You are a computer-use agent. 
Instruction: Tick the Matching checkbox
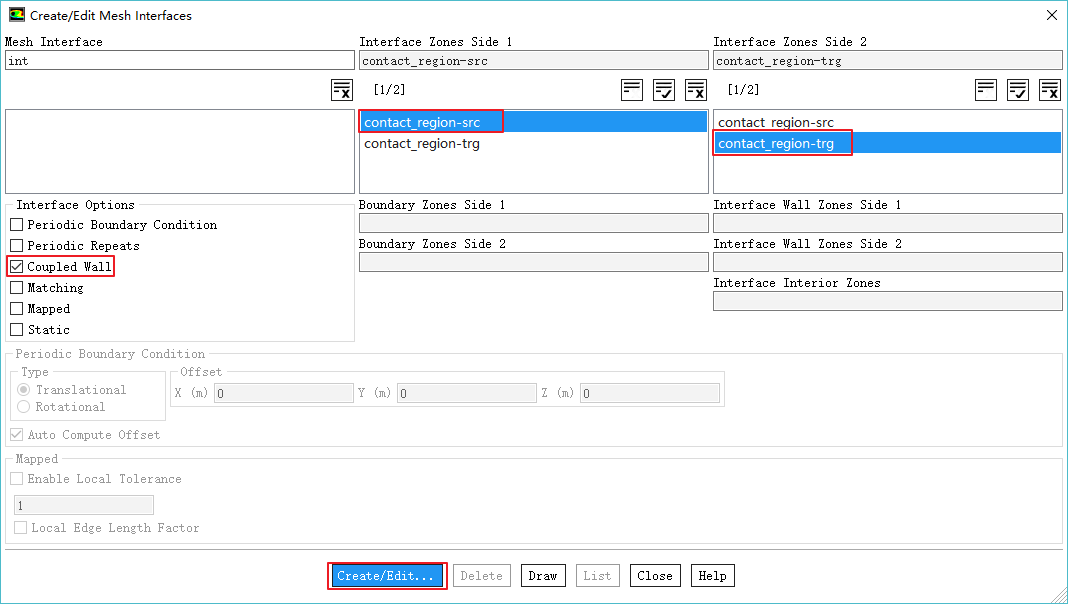[17, 288]
